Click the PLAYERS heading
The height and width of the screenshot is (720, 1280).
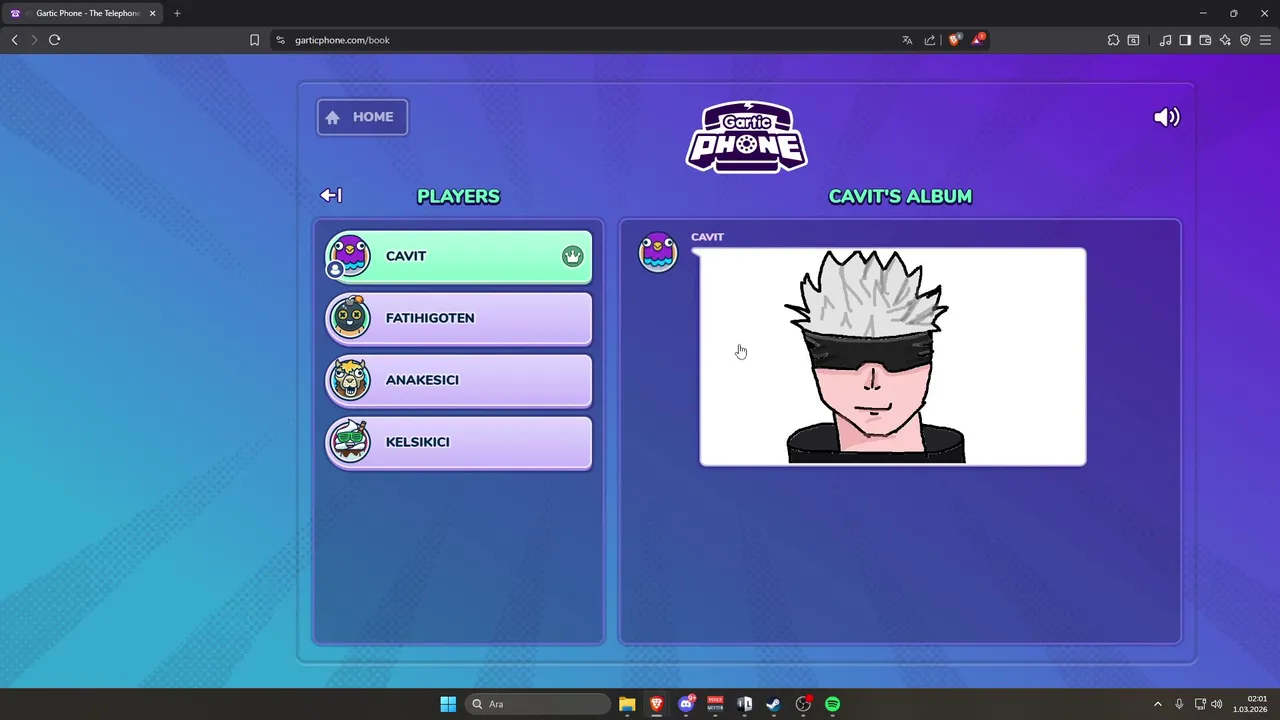pos(458,196)
